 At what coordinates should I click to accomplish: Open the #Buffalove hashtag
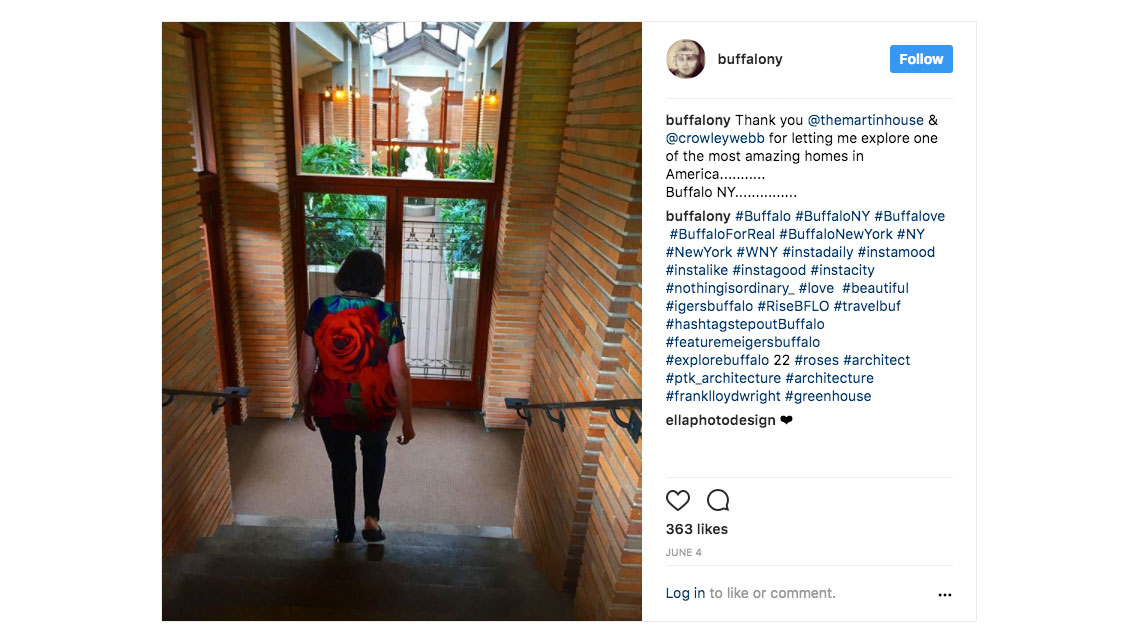(x=910, y=216)
